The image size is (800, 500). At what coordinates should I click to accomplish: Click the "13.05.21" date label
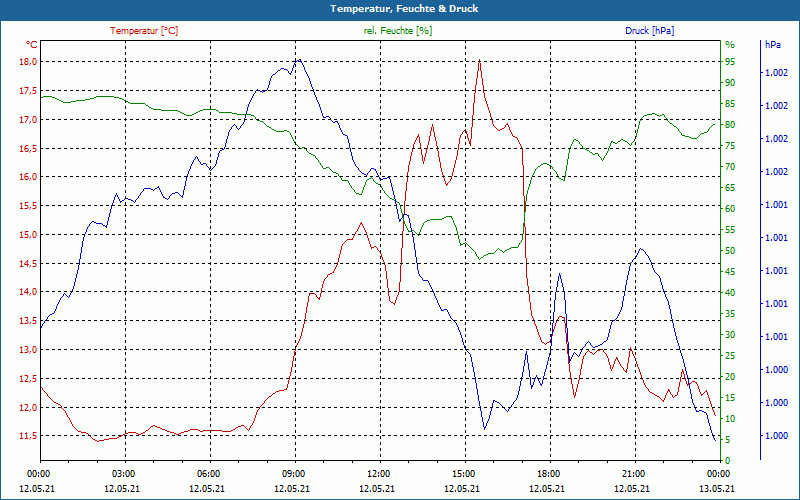[718, 488]
